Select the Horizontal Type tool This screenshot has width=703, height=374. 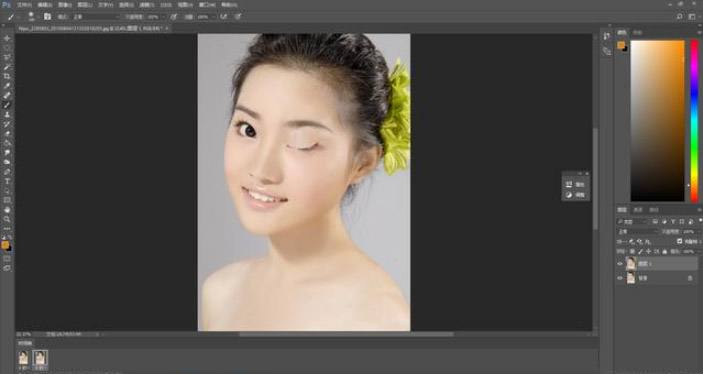[7, 181]
